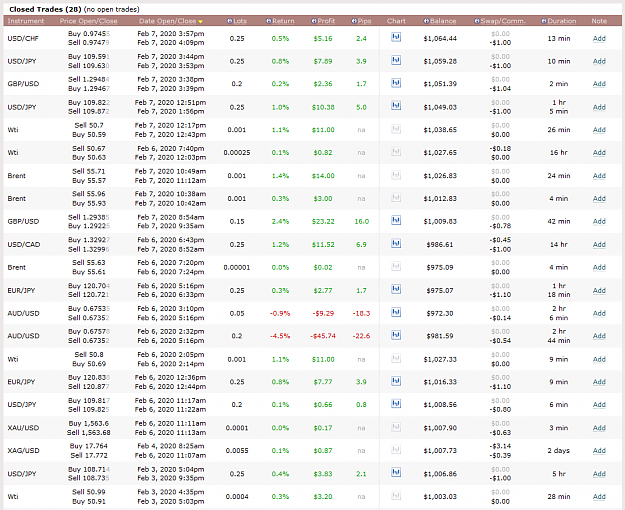Click info icon beside Pips column header

pyautogui.click(x=354, y=21)
